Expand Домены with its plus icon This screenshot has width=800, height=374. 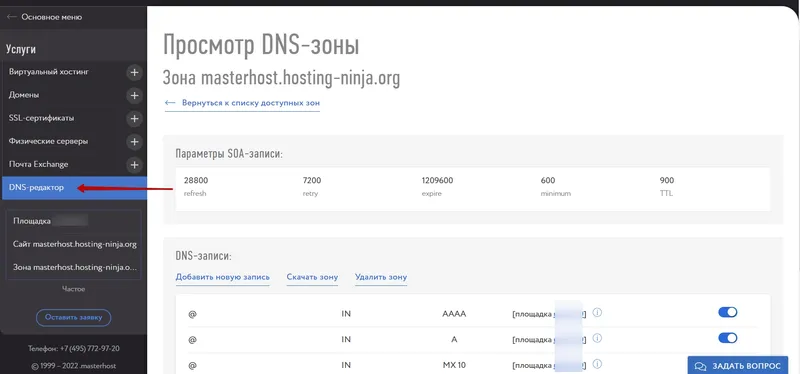[134, 95]
